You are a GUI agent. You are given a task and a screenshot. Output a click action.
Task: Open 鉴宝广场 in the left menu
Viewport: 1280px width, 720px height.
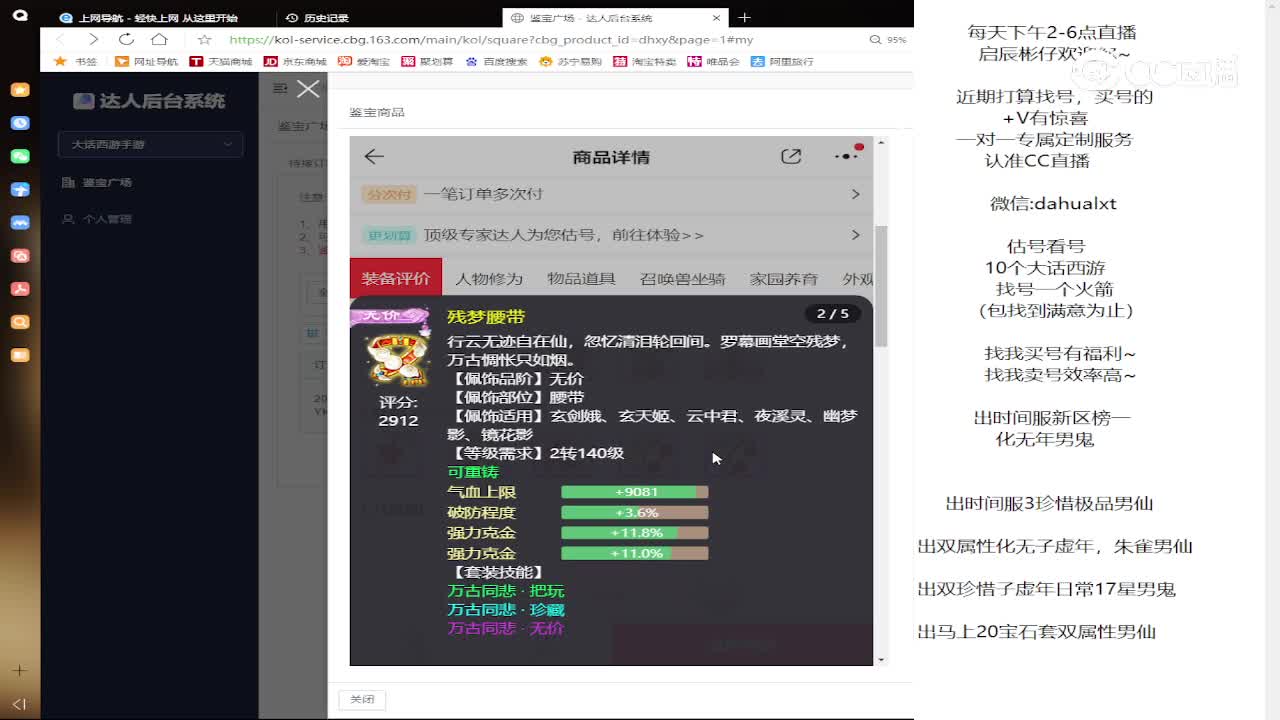click(x=107, y=182)
